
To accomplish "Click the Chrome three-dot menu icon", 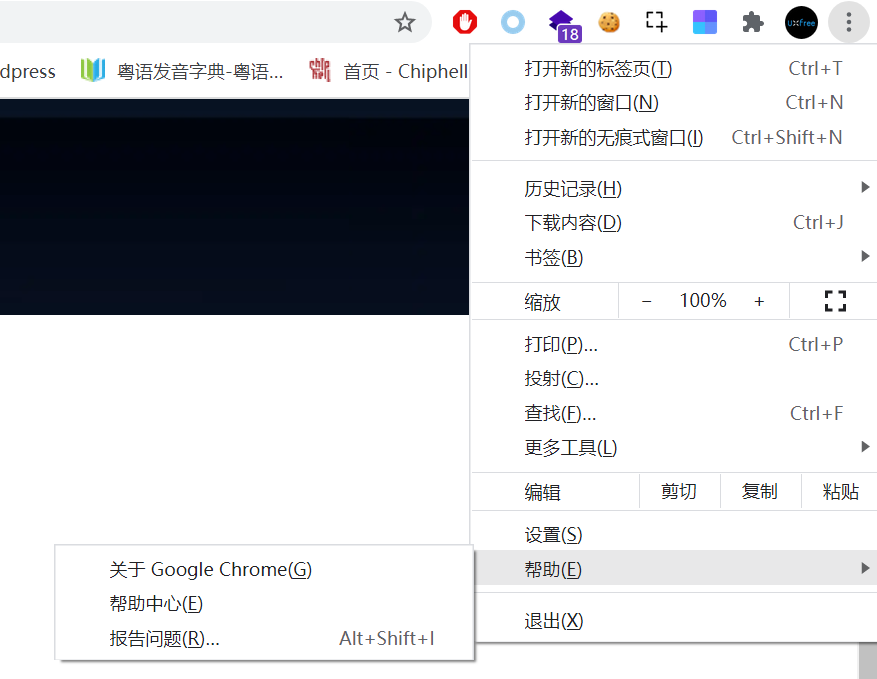I will [x=848, y=21].
